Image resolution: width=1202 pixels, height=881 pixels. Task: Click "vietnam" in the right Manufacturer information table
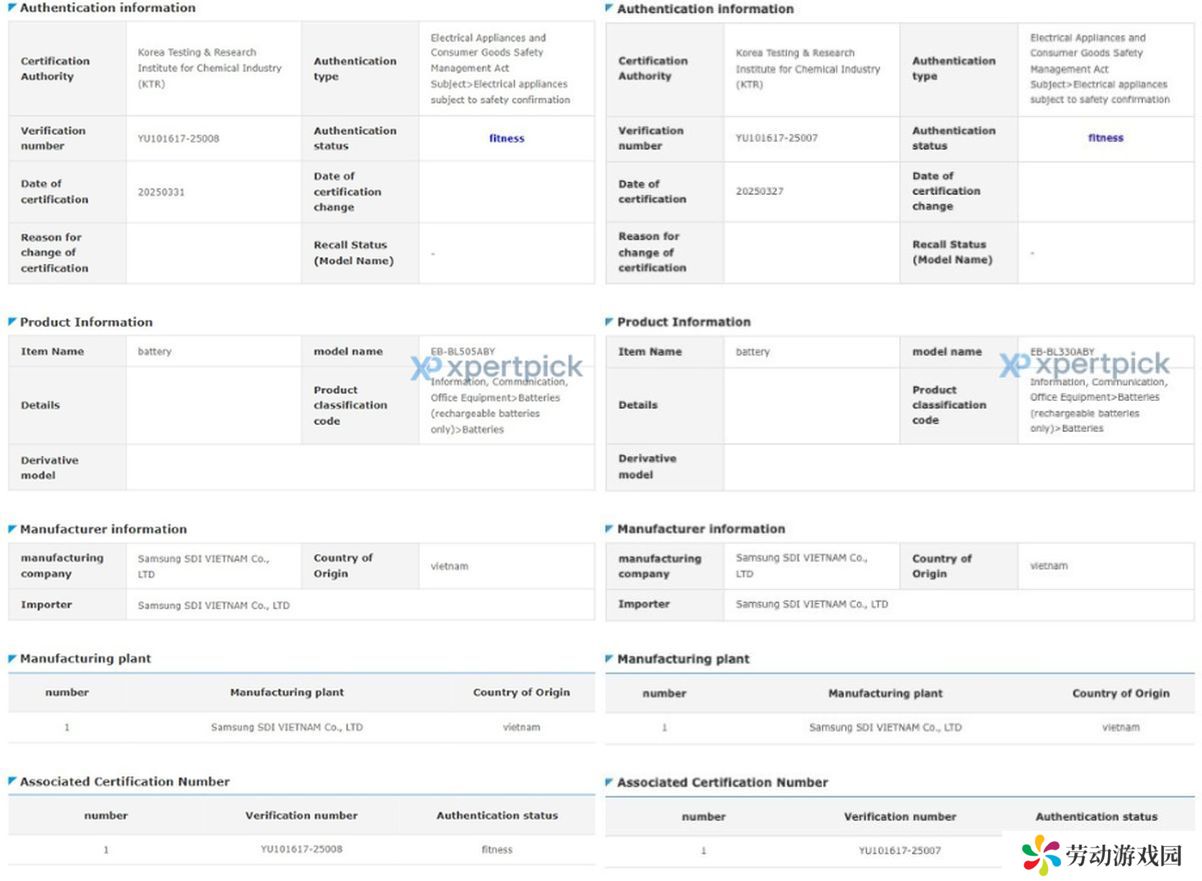click(1049, 566)
